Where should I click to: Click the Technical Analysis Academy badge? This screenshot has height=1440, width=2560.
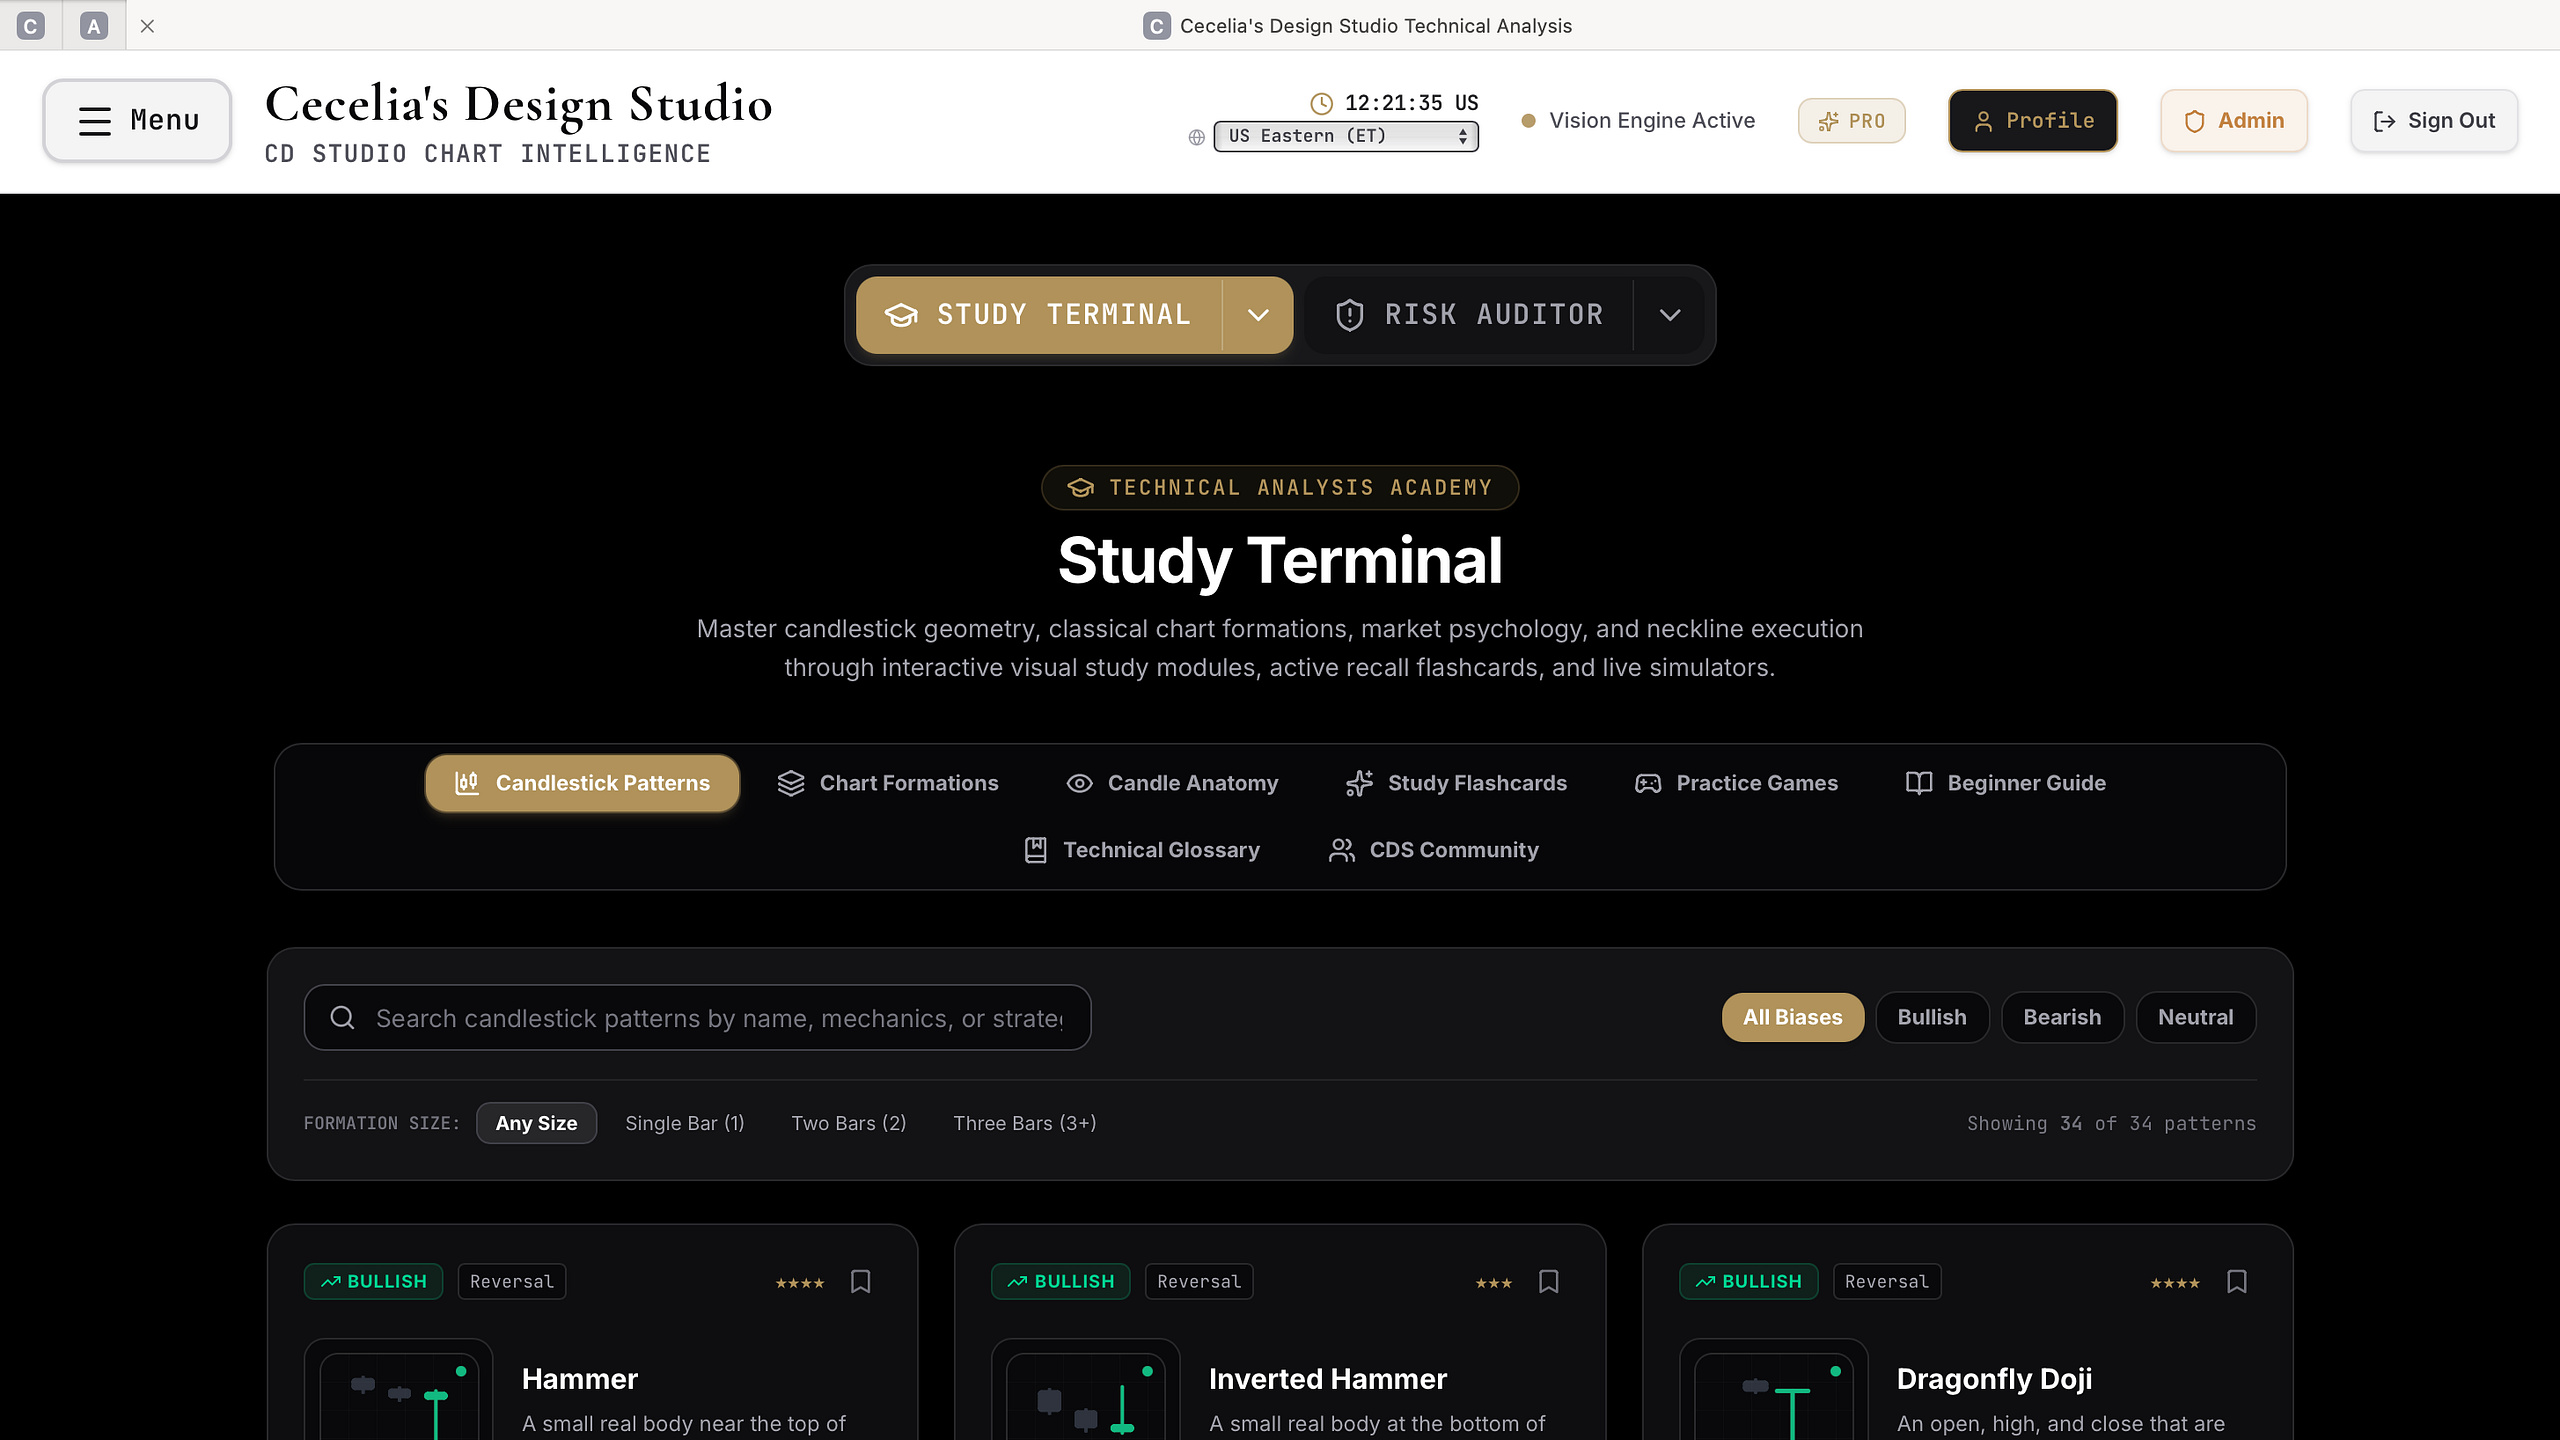point(1280,488)
